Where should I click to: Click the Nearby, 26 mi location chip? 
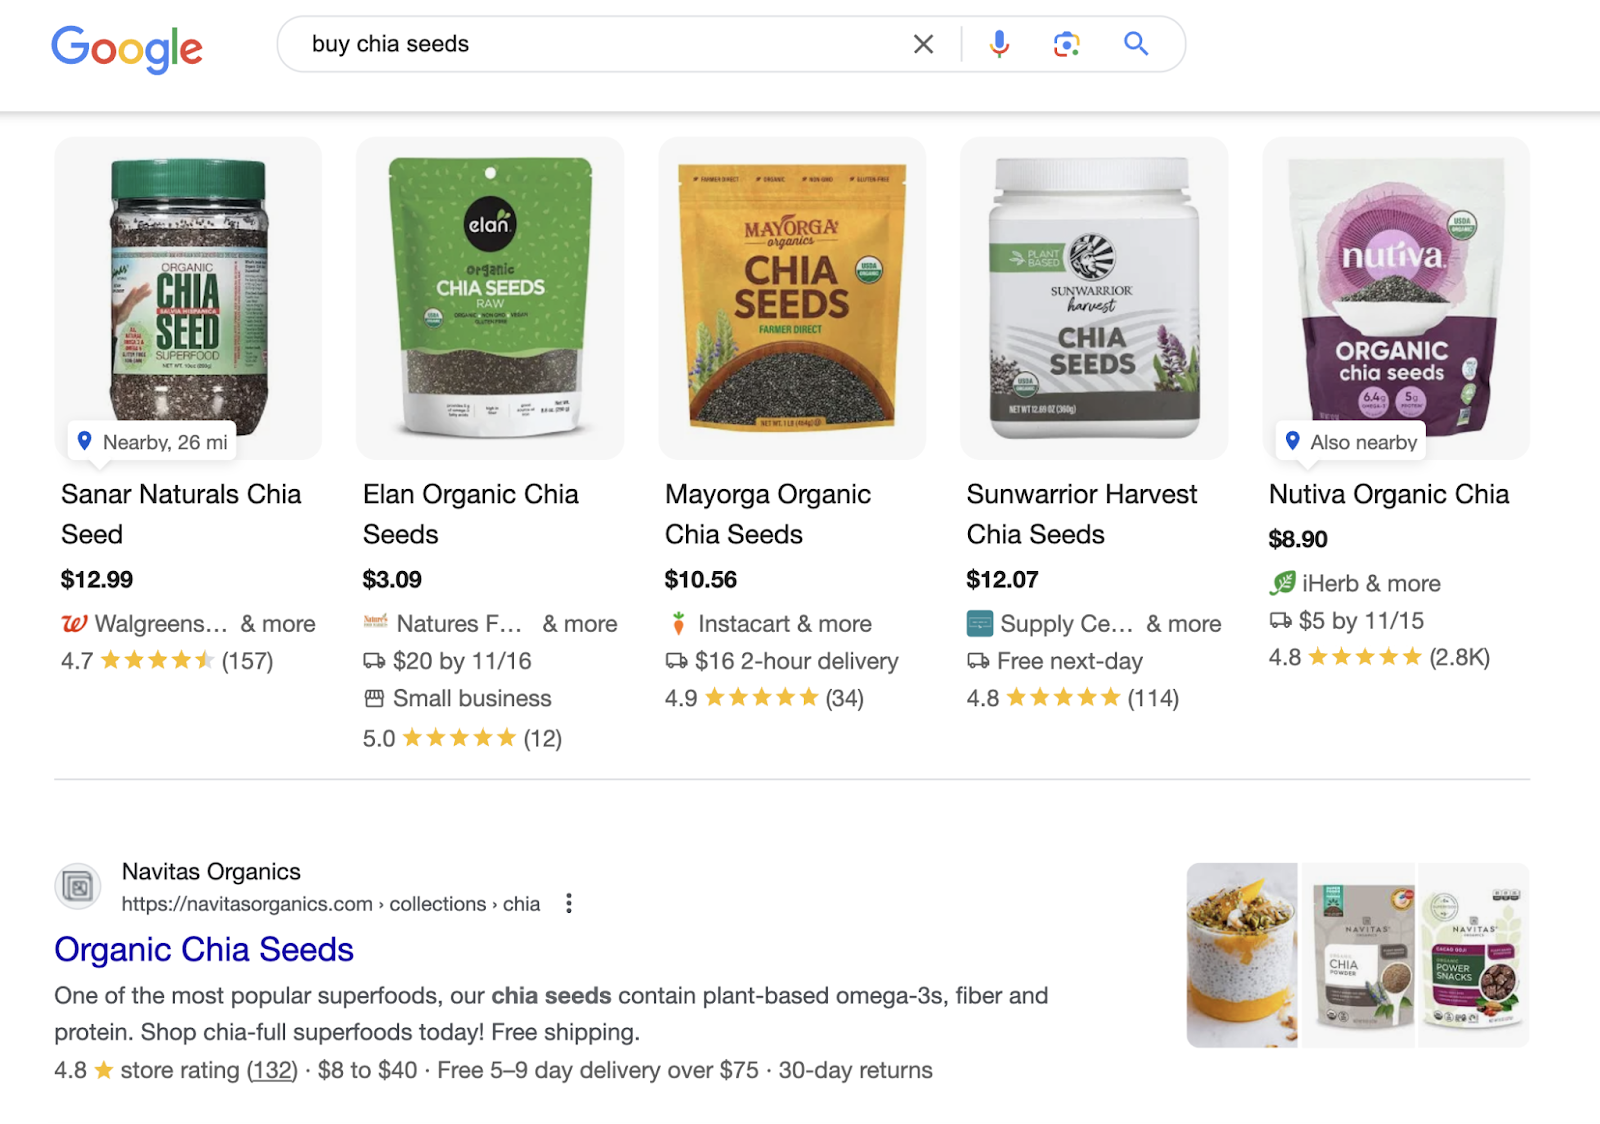click(x=150, y=441)
